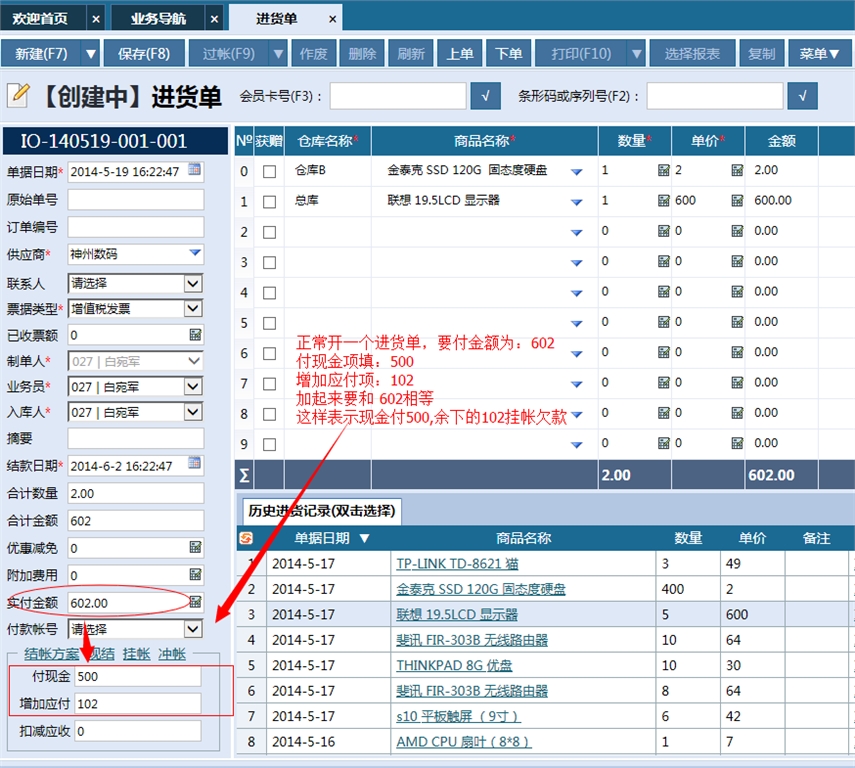
Task: Click the 保存(F8) button
Action: 143,52
